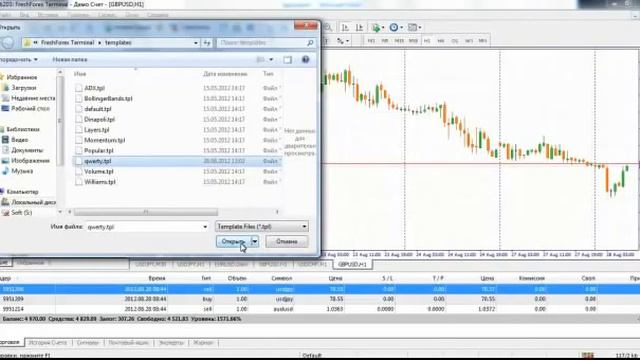The width and height of the screenshot is (640, 360).
Task: Click the Открыть button
Action: point(233,242)
